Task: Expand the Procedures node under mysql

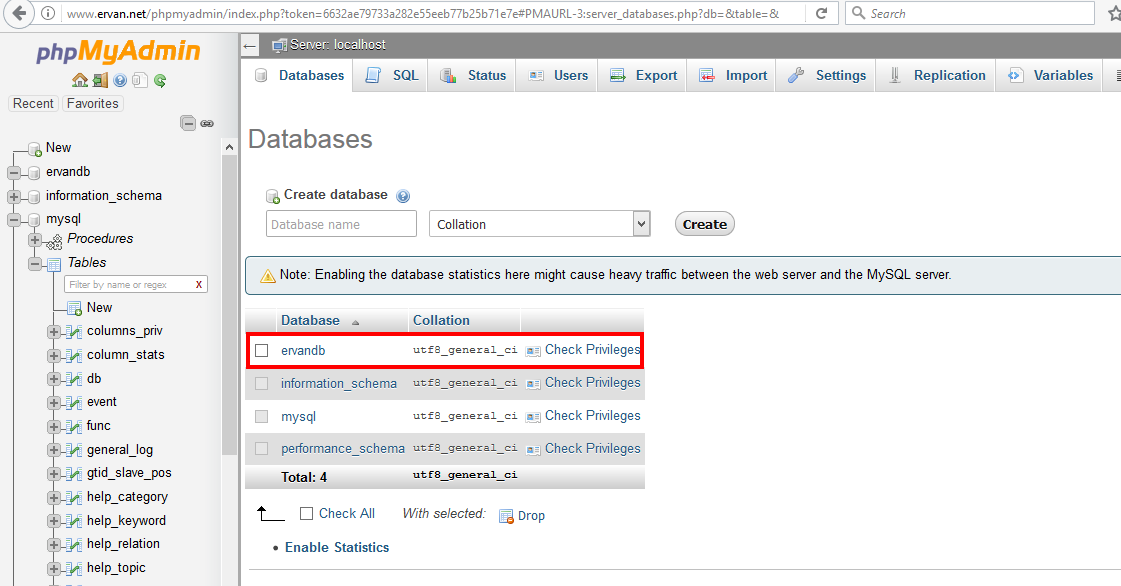Action: point(36,239)
